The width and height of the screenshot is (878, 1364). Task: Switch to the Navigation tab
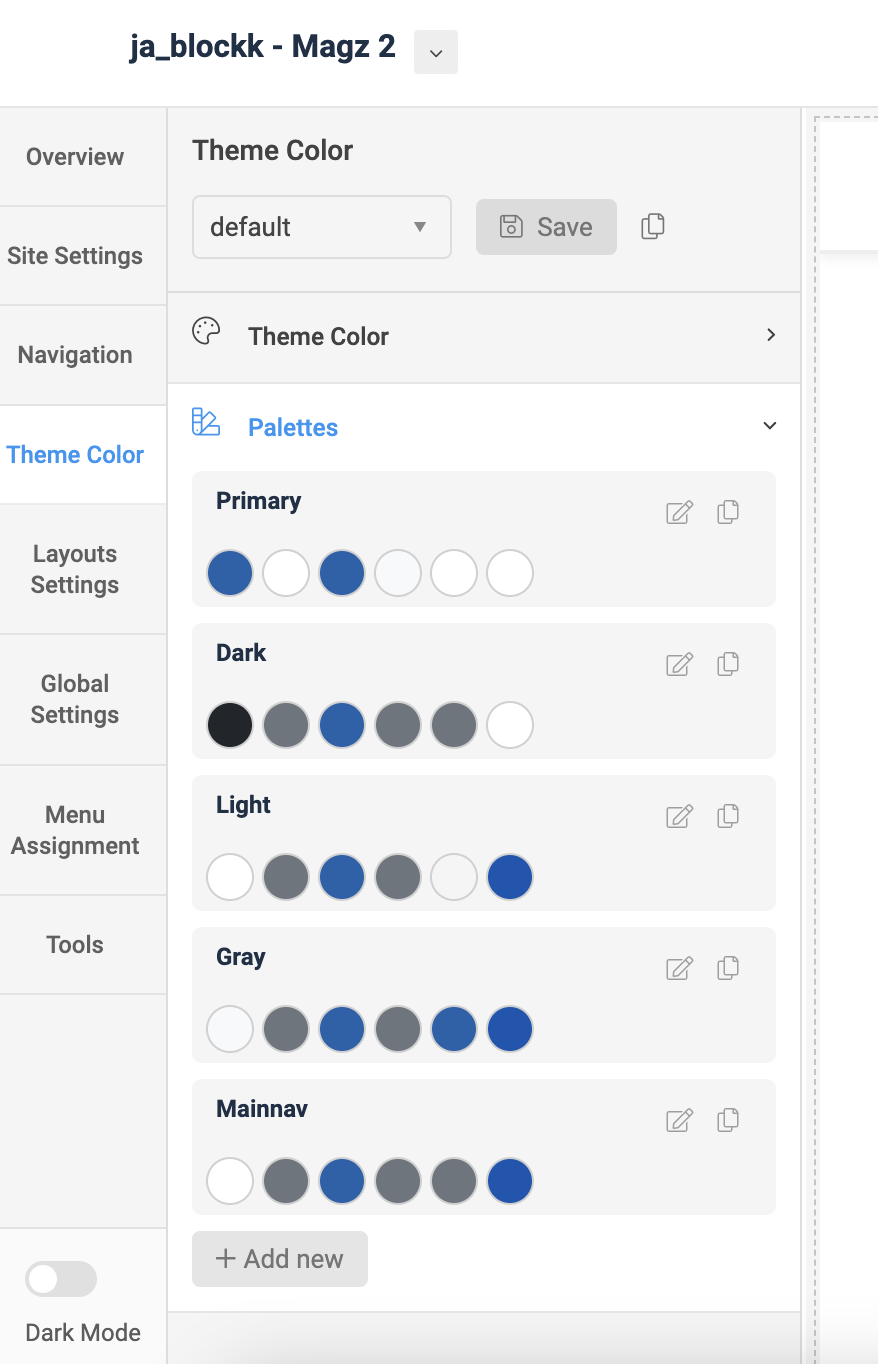pos(75,355)
